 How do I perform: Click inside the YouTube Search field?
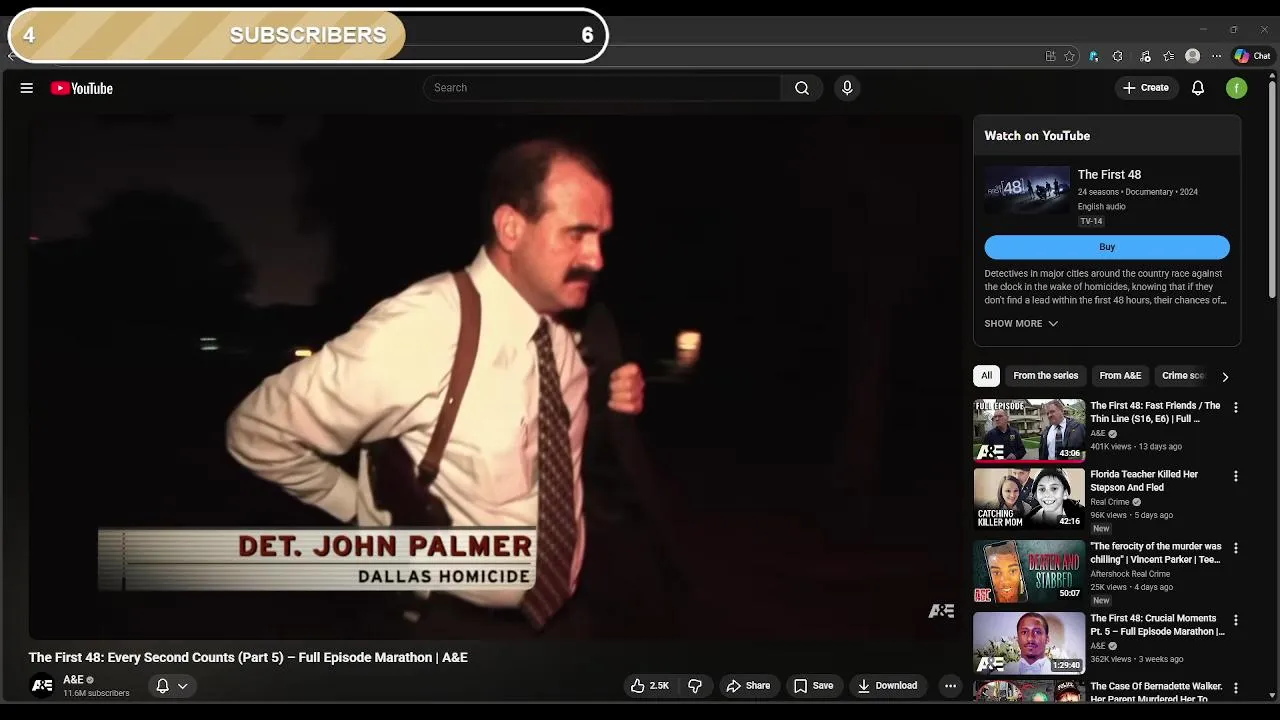602,88
